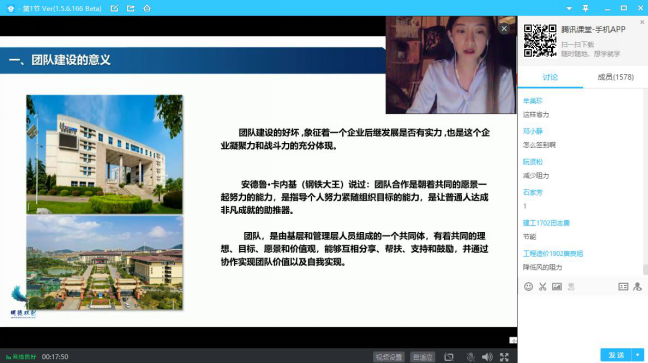Open the title bar dropdown triangle menu
This screenshot has width=648, height=363.
[x=569, y=8]
